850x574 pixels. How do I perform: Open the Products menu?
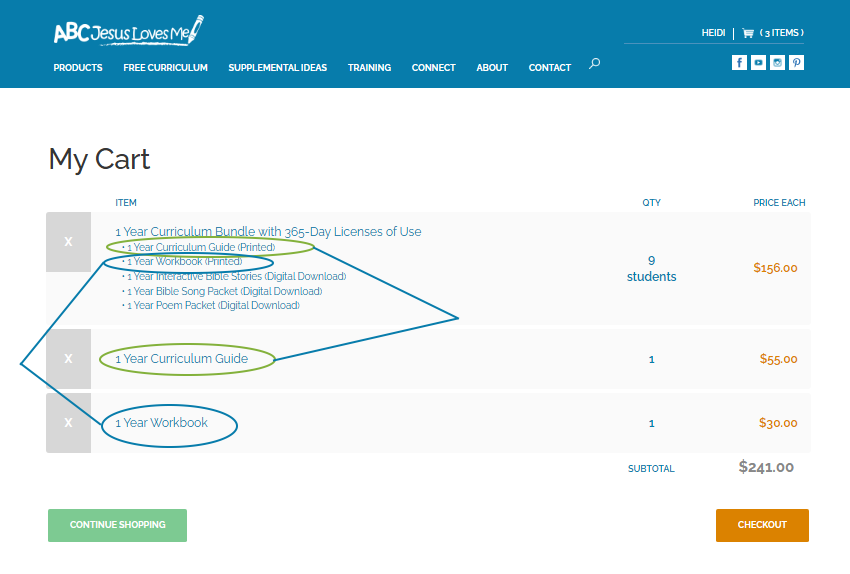[x=78, y=68]
